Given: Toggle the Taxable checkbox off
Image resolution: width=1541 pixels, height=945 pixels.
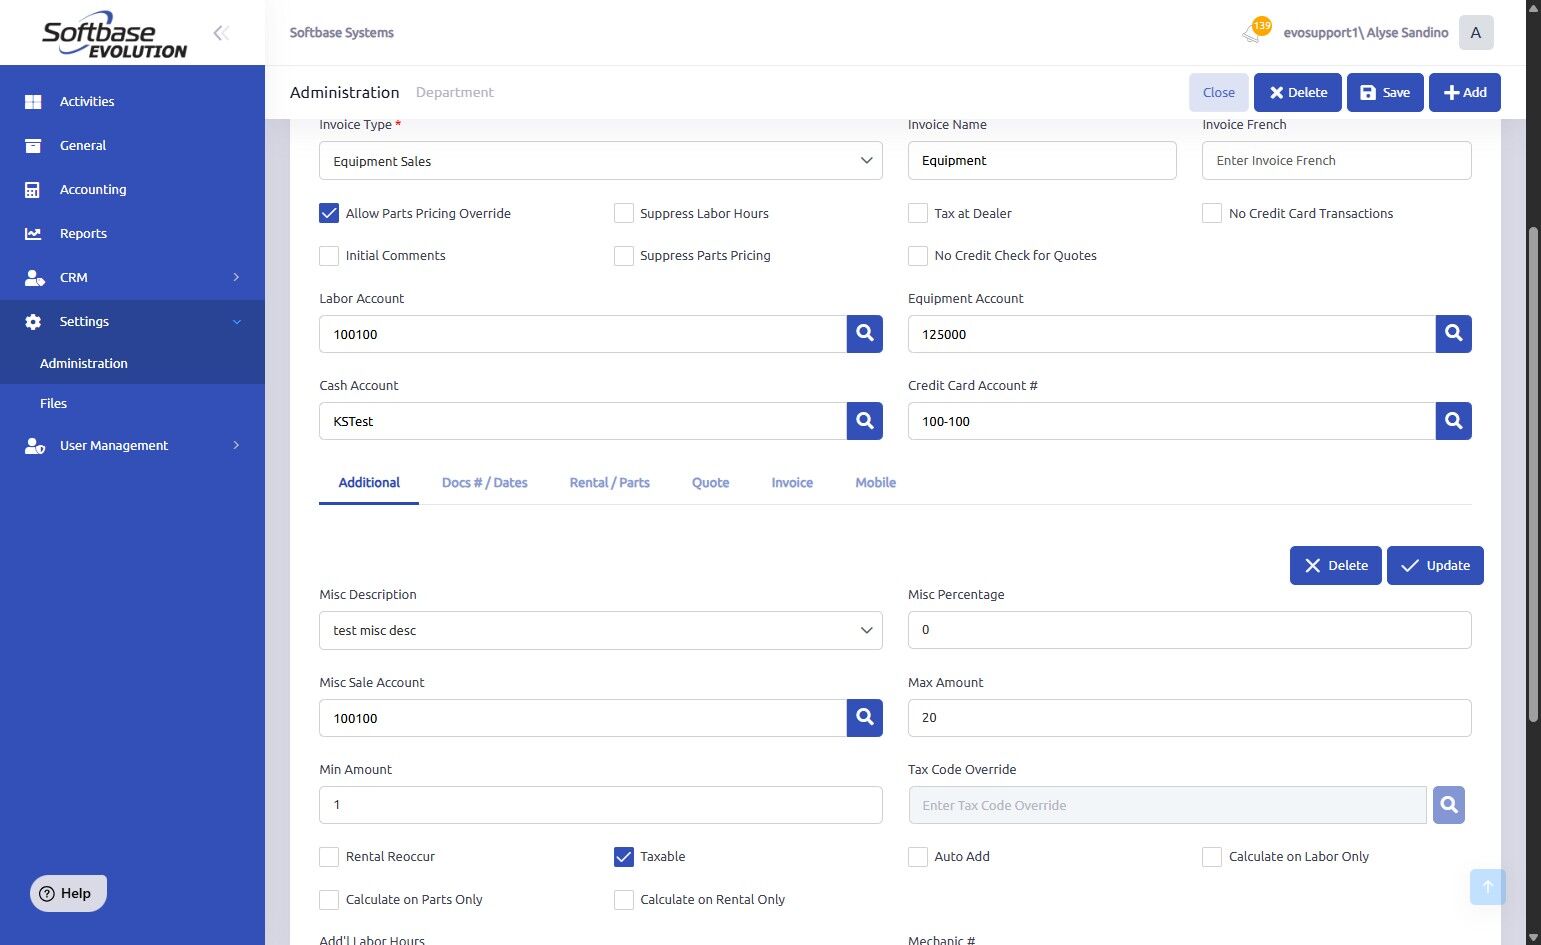Looking at the screenshot, I should click(x=624, y=857).
